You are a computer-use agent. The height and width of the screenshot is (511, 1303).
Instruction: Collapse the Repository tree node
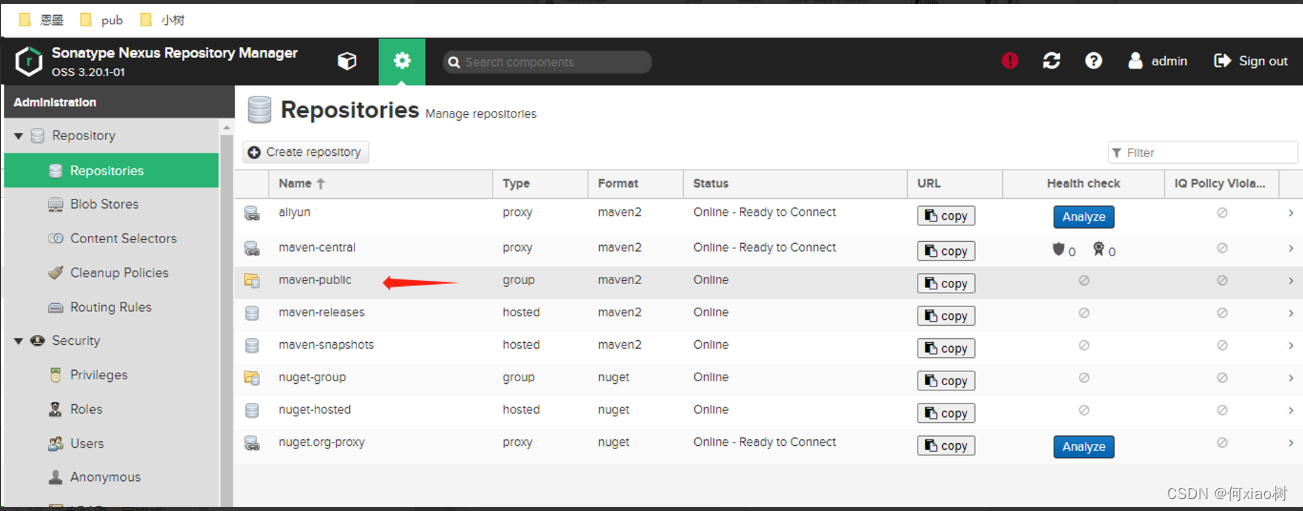(x=18, y=136)
